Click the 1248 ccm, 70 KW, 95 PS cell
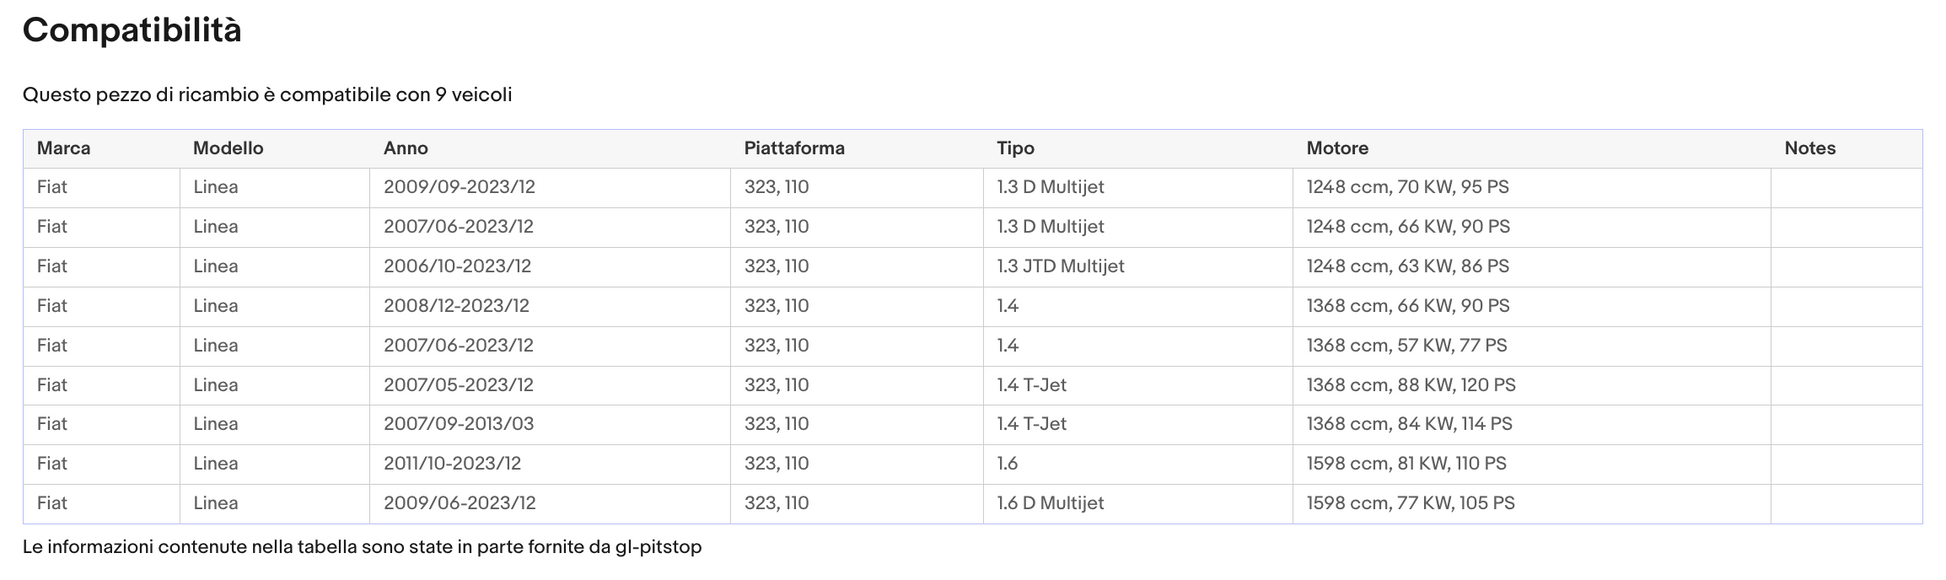 pos(1532,188)
